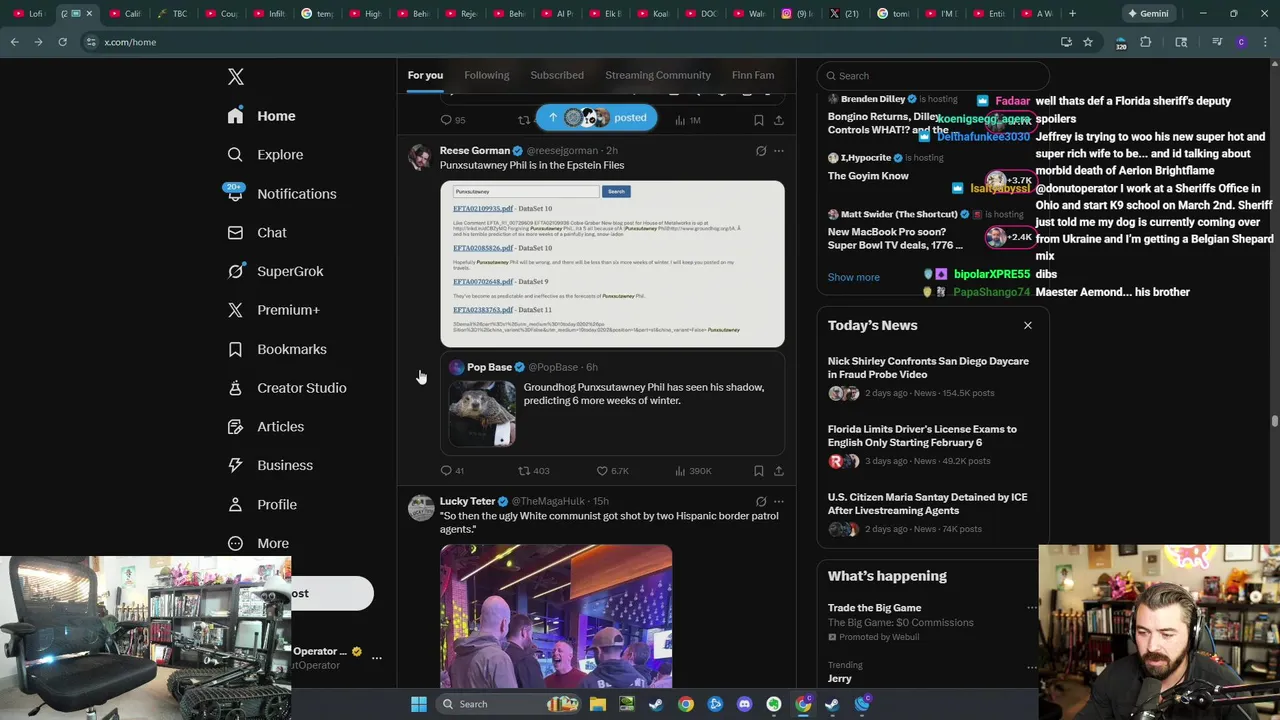The width and height of the screenshot is (1280, 720).
Task: Open Notifications in the sidebar
Action: 282,194
